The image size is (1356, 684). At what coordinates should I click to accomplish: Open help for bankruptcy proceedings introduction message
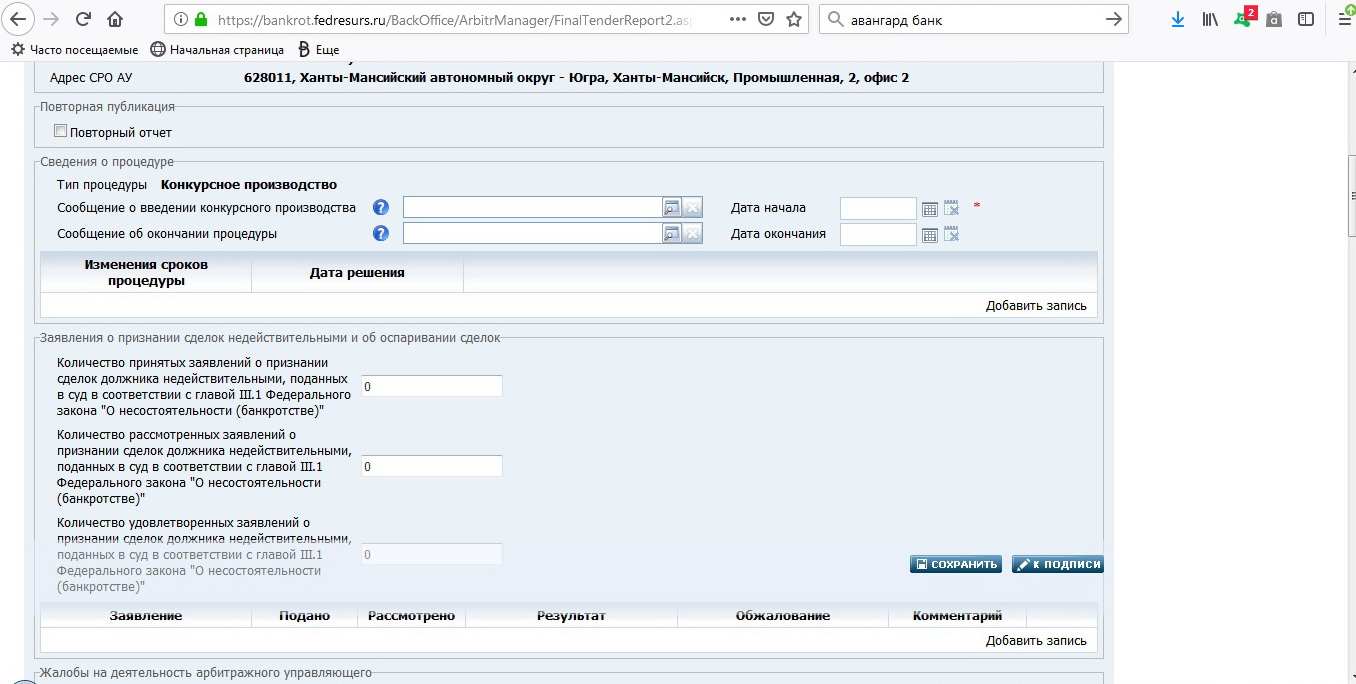[x=381, y=208]
